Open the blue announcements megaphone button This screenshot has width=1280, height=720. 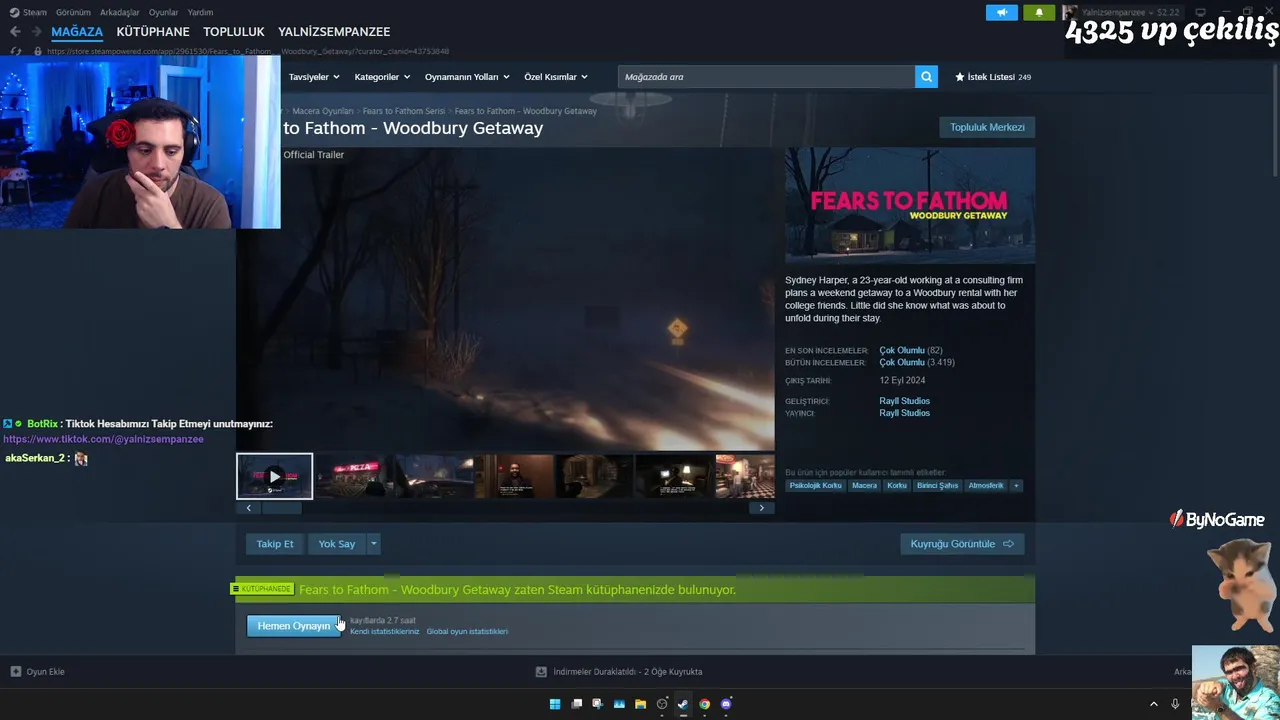point(1002,13)
